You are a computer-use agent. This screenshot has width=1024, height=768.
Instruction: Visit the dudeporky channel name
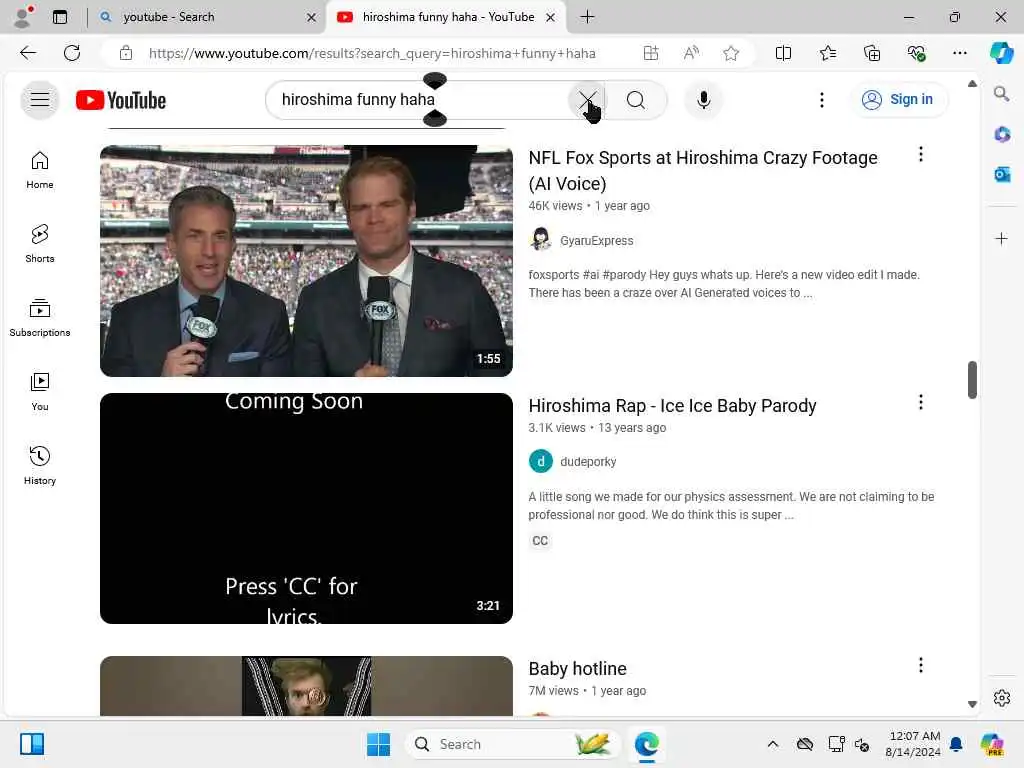588,462
